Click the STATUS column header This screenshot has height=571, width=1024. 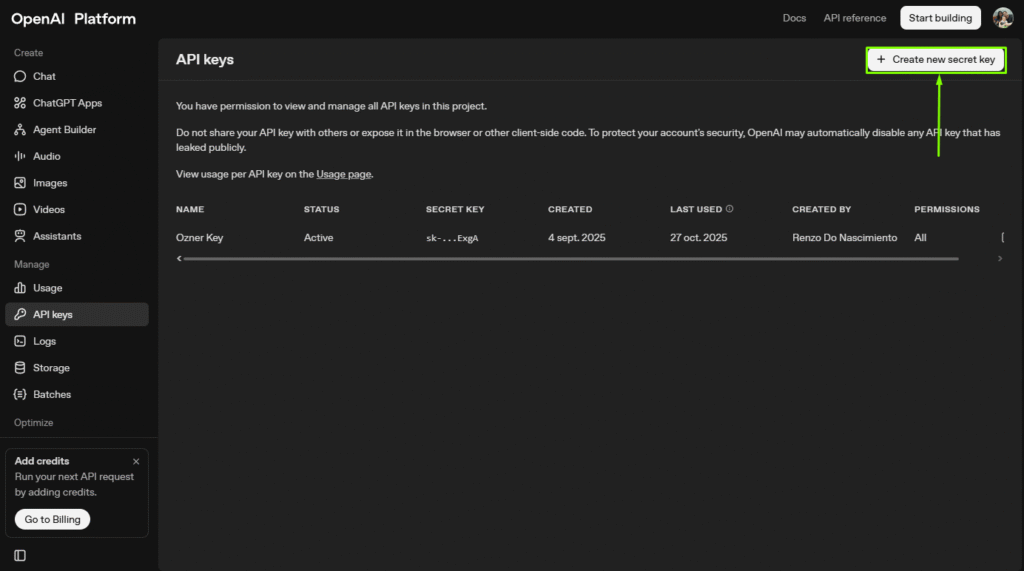[321, 209]
